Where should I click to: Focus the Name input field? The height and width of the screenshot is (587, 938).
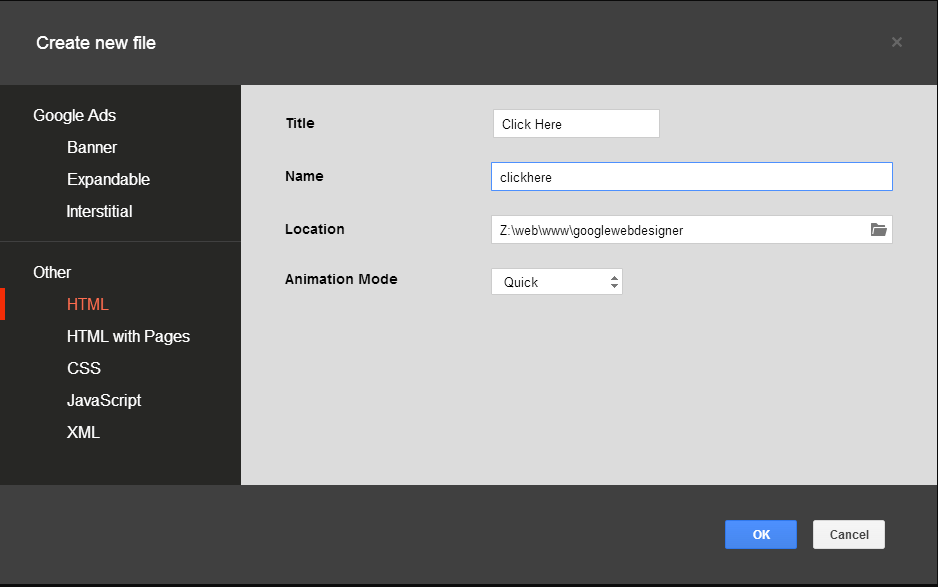click(x=691, y=177)
